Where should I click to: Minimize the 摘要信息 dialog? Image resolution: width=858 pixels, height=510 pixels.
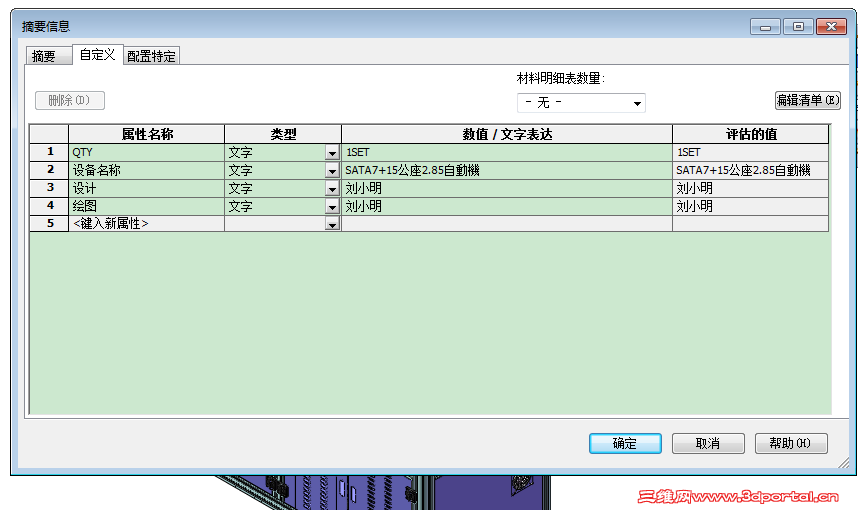766,27
